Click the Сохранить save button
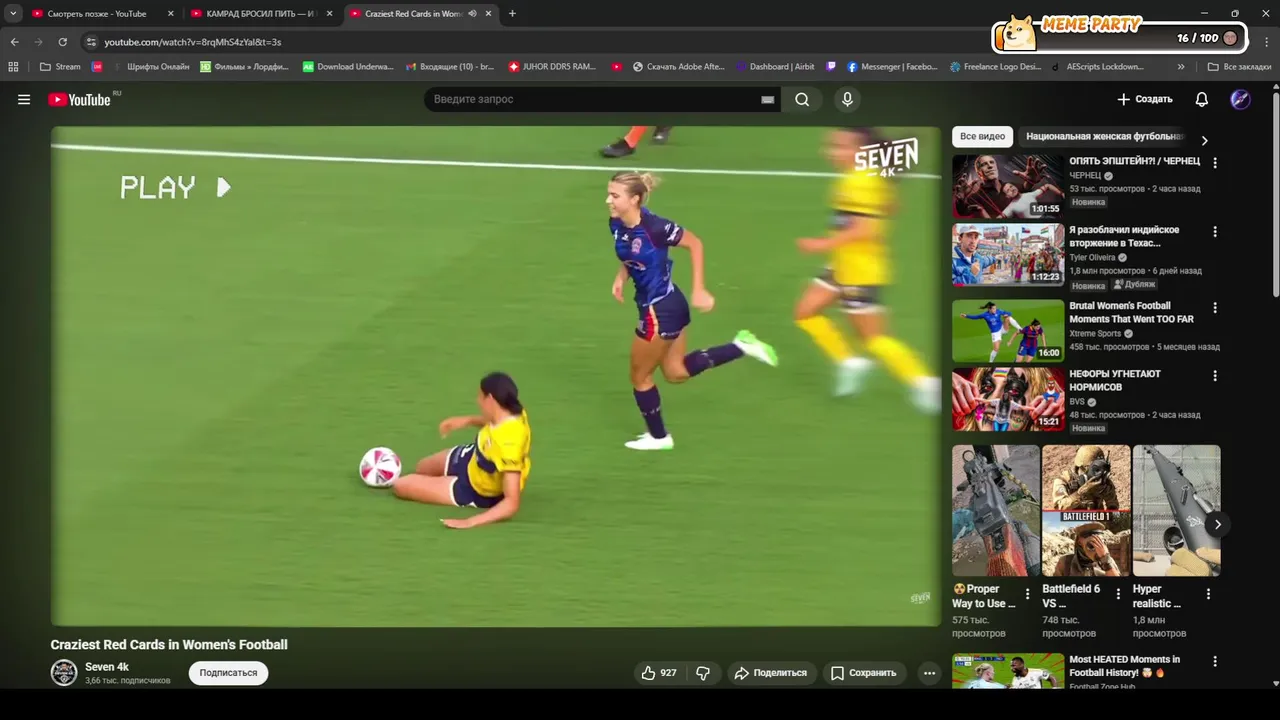 (864, 673)
